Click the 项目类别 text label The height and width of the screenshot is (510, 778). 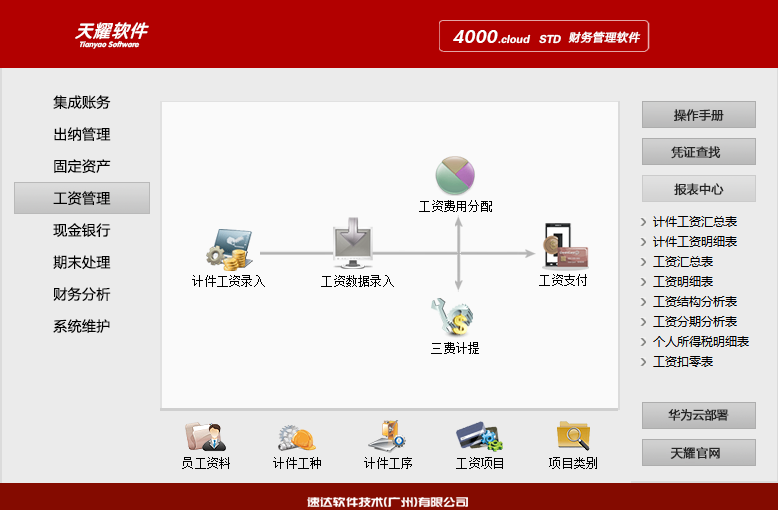pyautogui.click(x=573, y=463)
